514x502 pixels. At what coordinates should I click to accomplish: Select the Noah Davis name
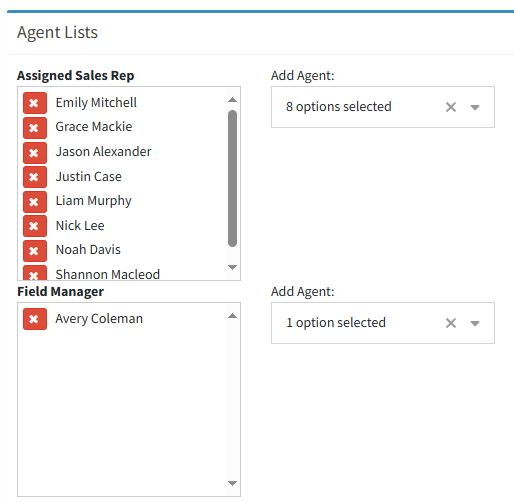click(x=88, y=250)
